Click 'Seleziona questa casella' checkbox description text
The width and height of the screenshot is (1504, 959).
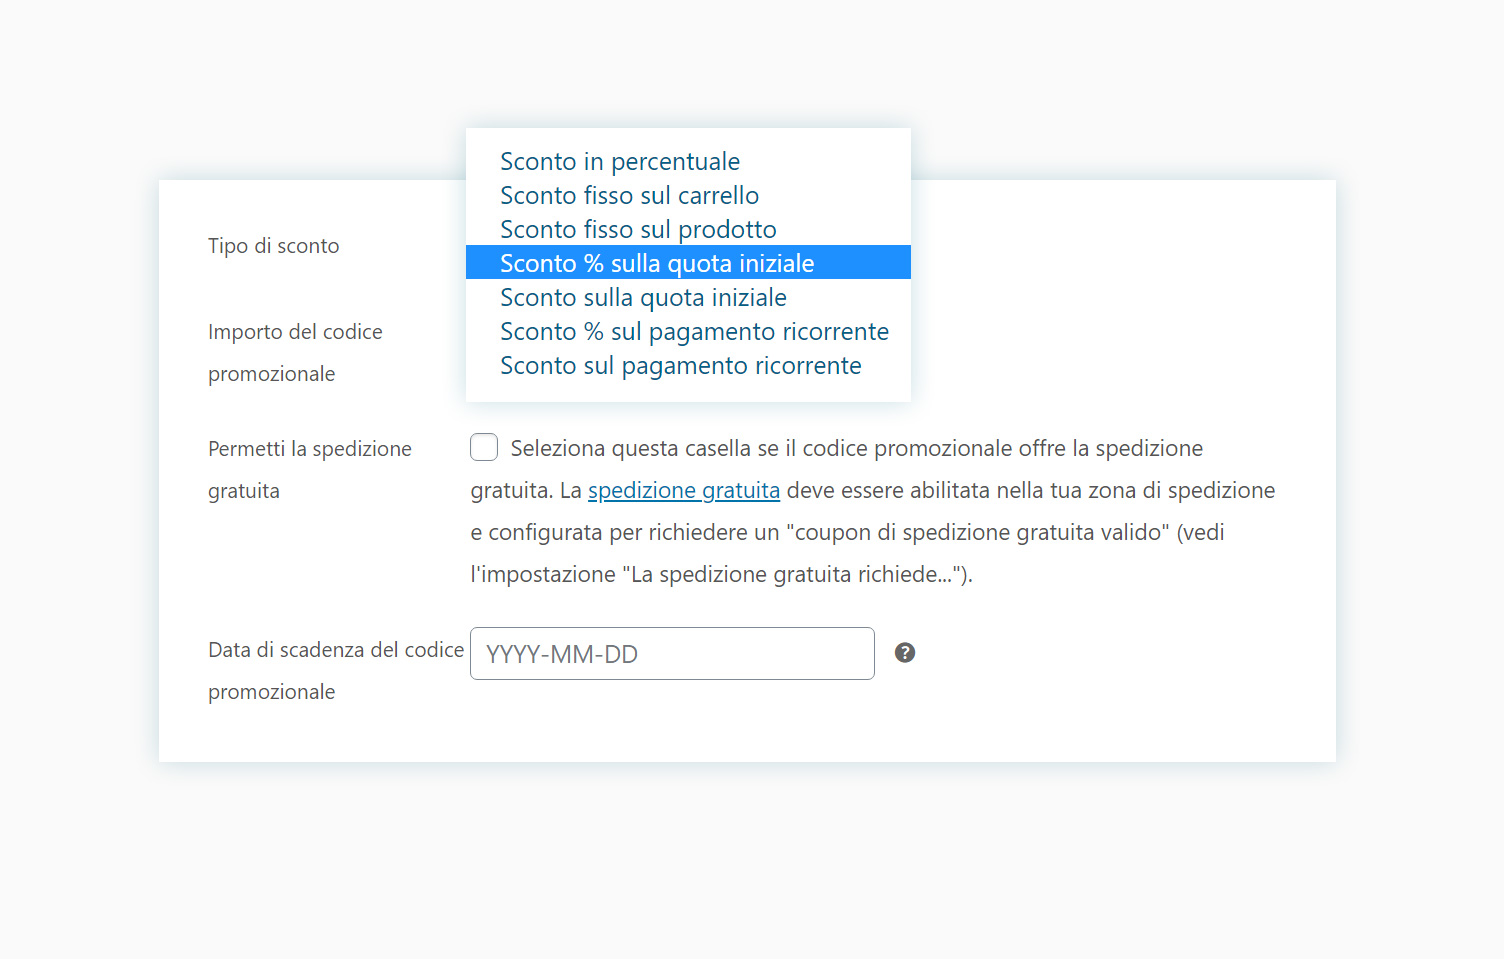(x=856, y=448)
